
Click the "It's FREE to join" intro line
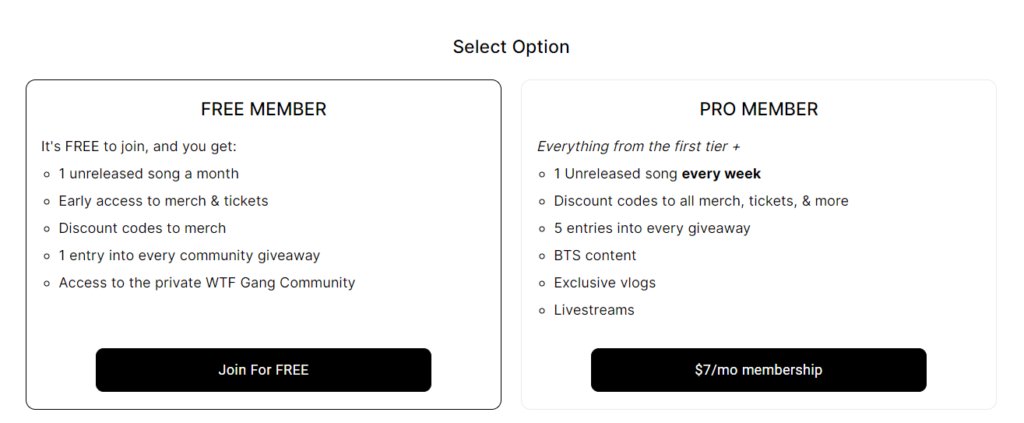[x=138, y=146]
